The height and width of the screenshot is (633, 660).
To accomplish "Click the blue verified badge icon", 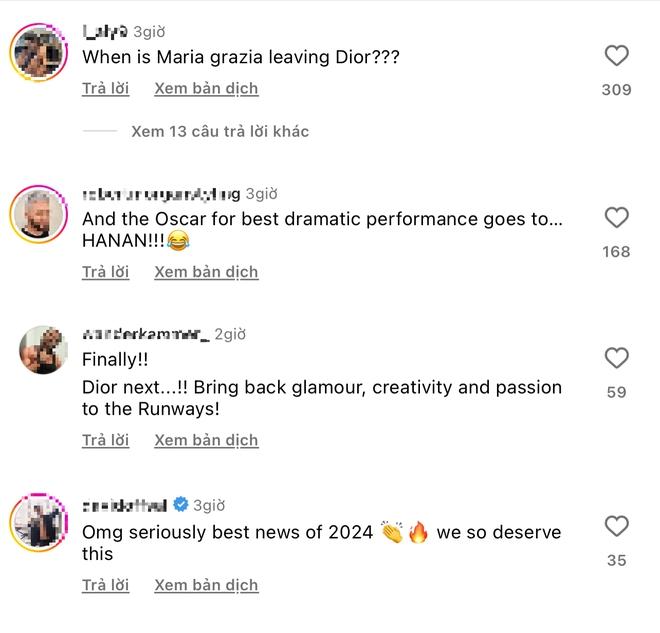I will 181,505.
